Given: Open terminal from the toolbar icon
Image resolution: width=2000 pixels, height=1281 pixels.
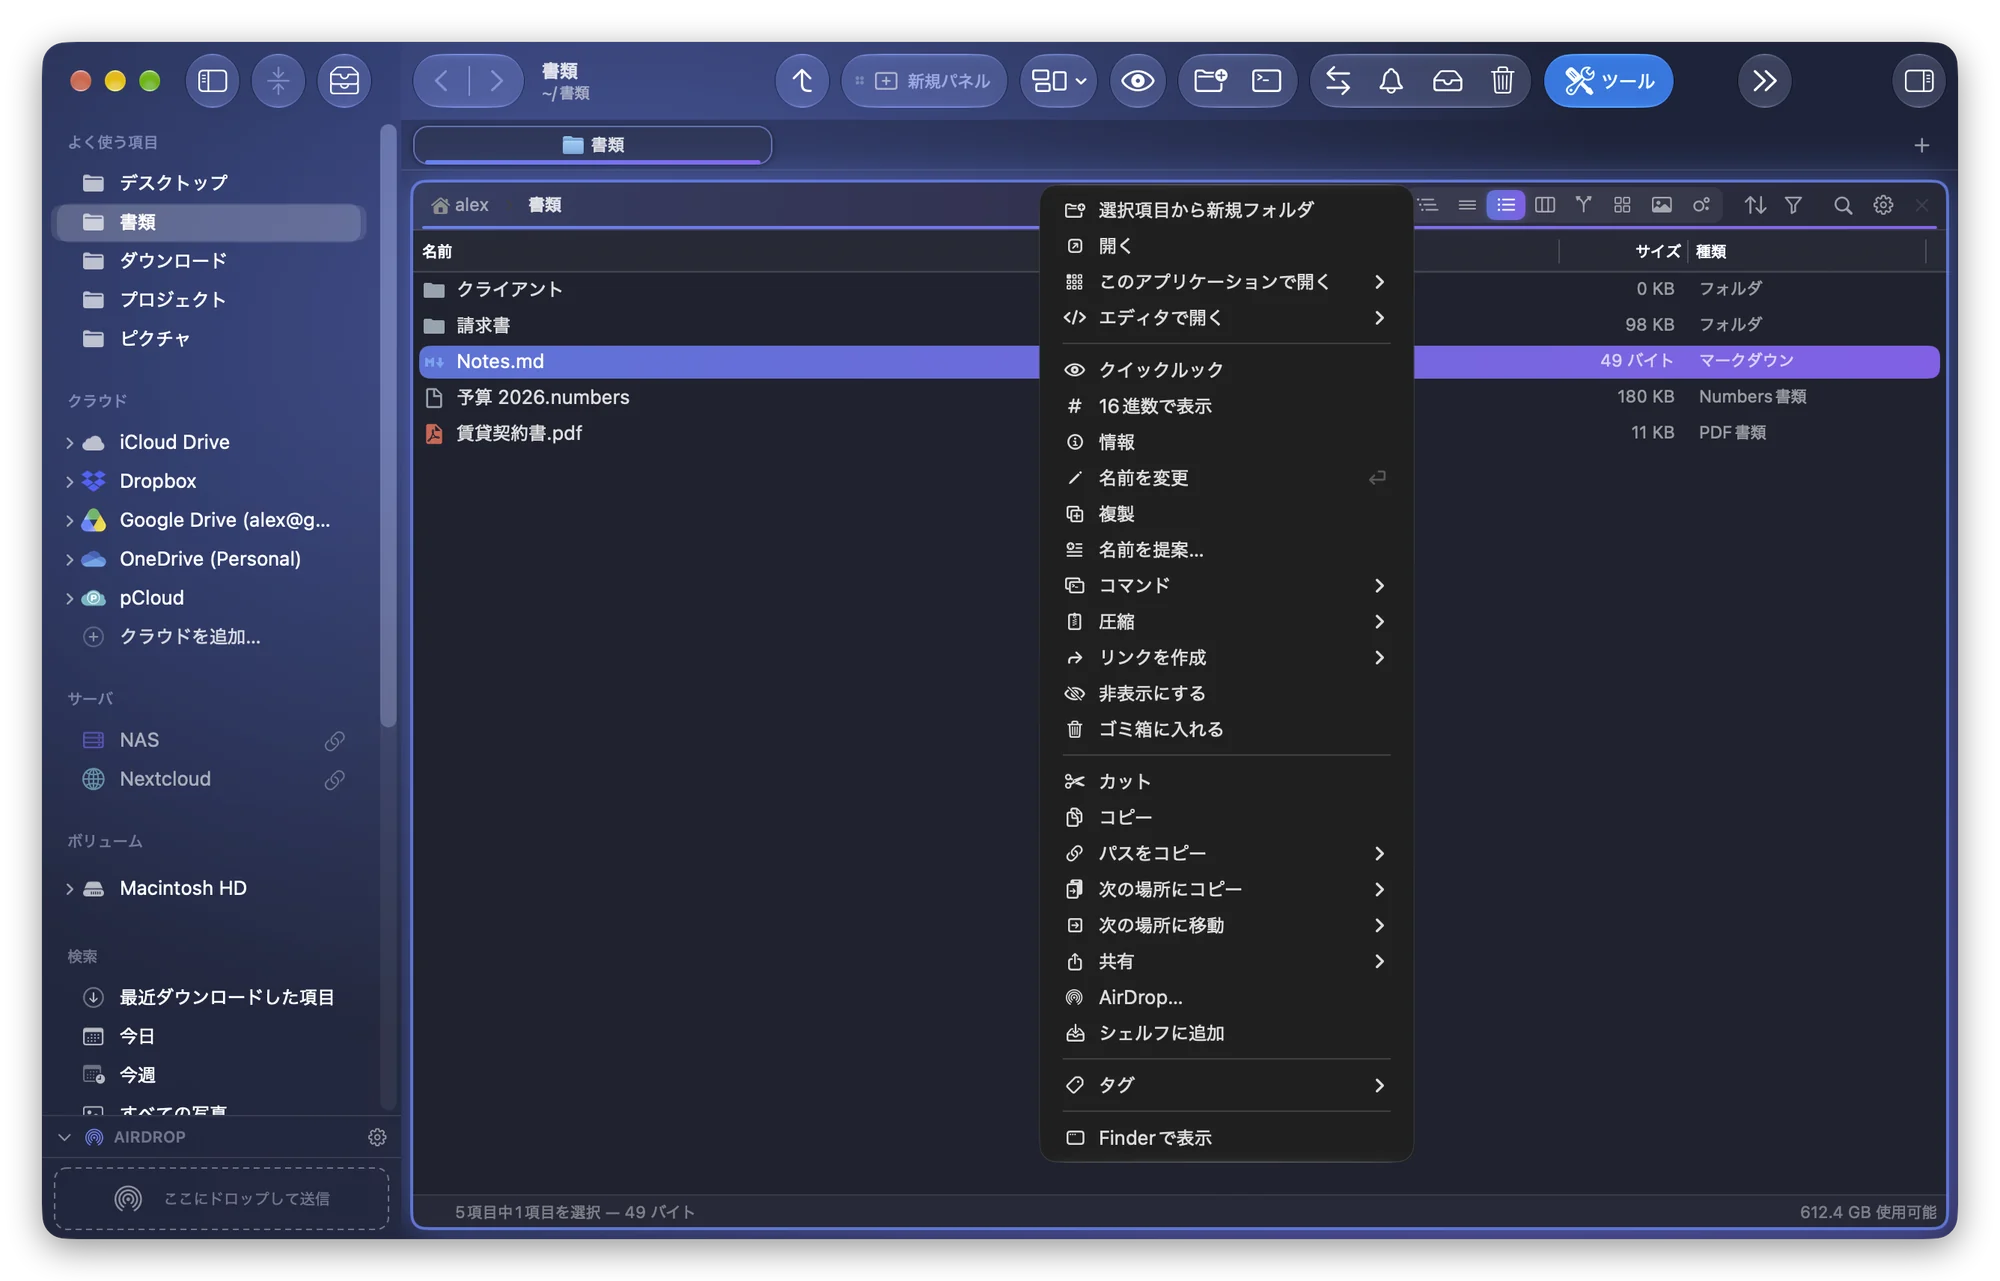Looking at the screenshot, I should [x=1266, y=80].
